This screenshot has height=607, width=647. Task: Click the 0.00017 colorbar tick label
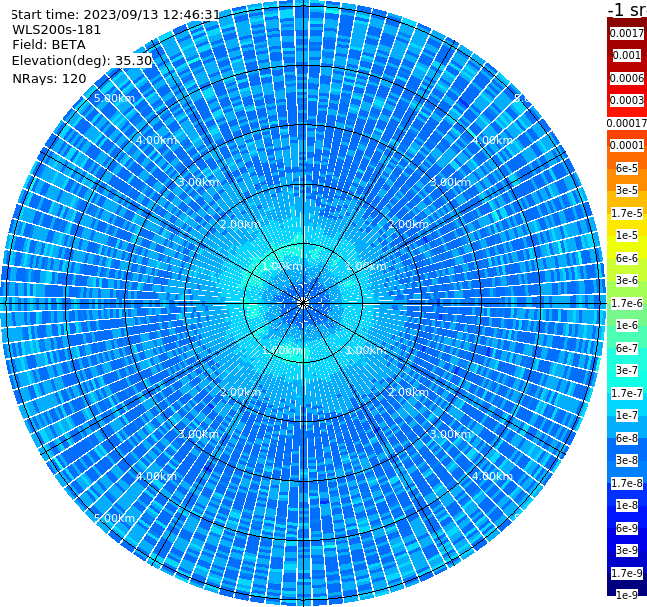pos(627,123)
